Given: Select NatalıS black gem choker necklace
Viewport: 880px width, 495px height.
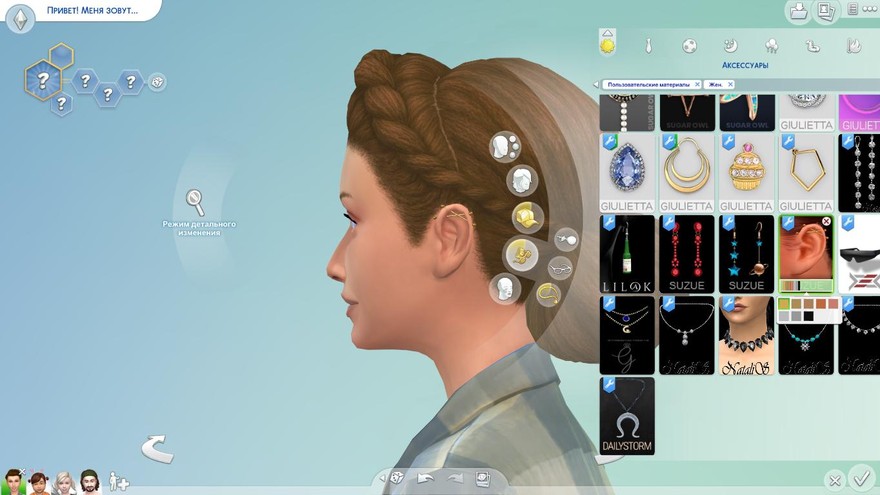Looking at the screenshot, I should [x=746, y=336].
